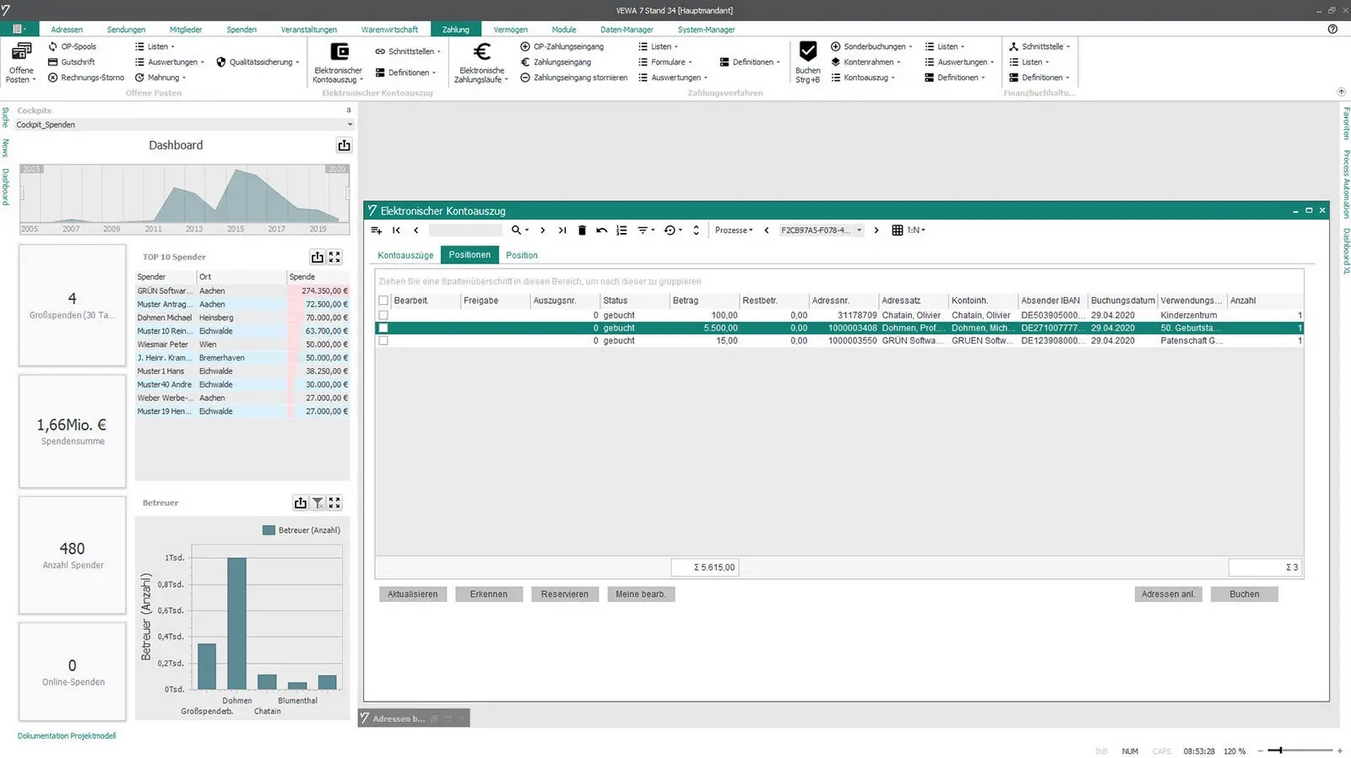The image size is (1351, 758).
Task: Click Rechnungs-Storno in the ribbon
Action: pyautogui.click(x=86, y=77)
